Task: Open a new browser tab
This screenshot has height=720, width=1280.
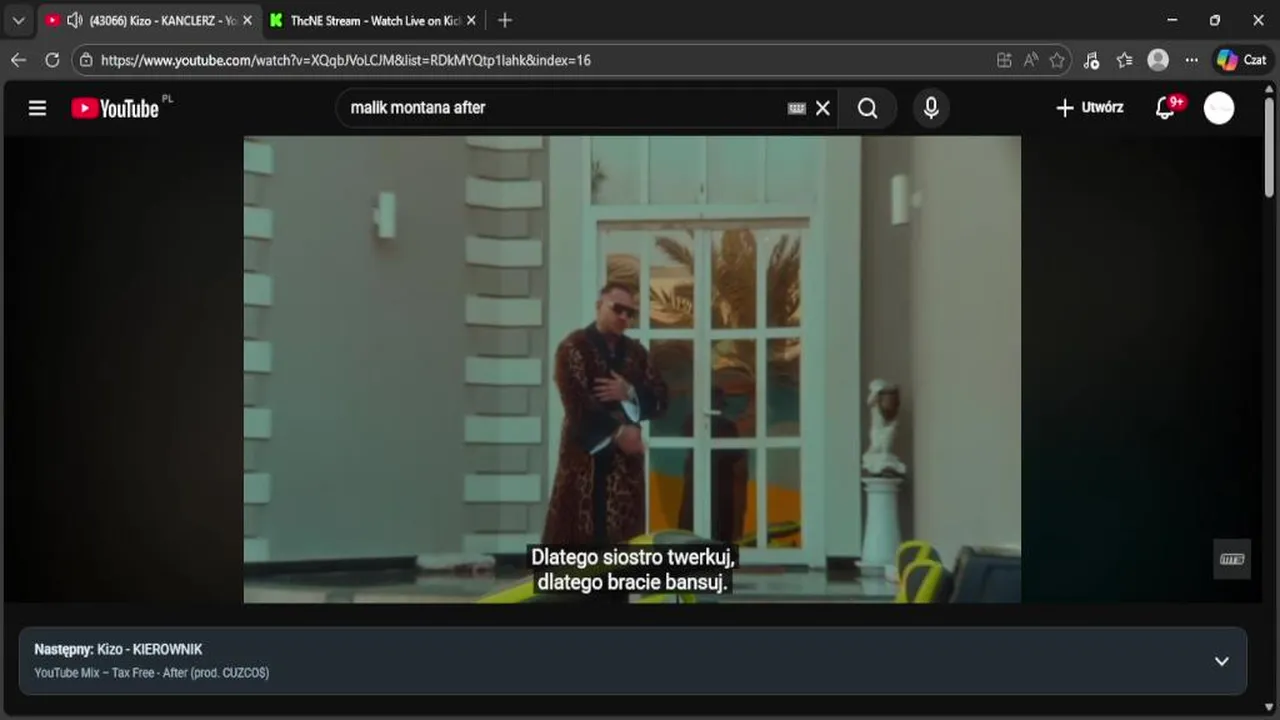Action: pos(505,20)
